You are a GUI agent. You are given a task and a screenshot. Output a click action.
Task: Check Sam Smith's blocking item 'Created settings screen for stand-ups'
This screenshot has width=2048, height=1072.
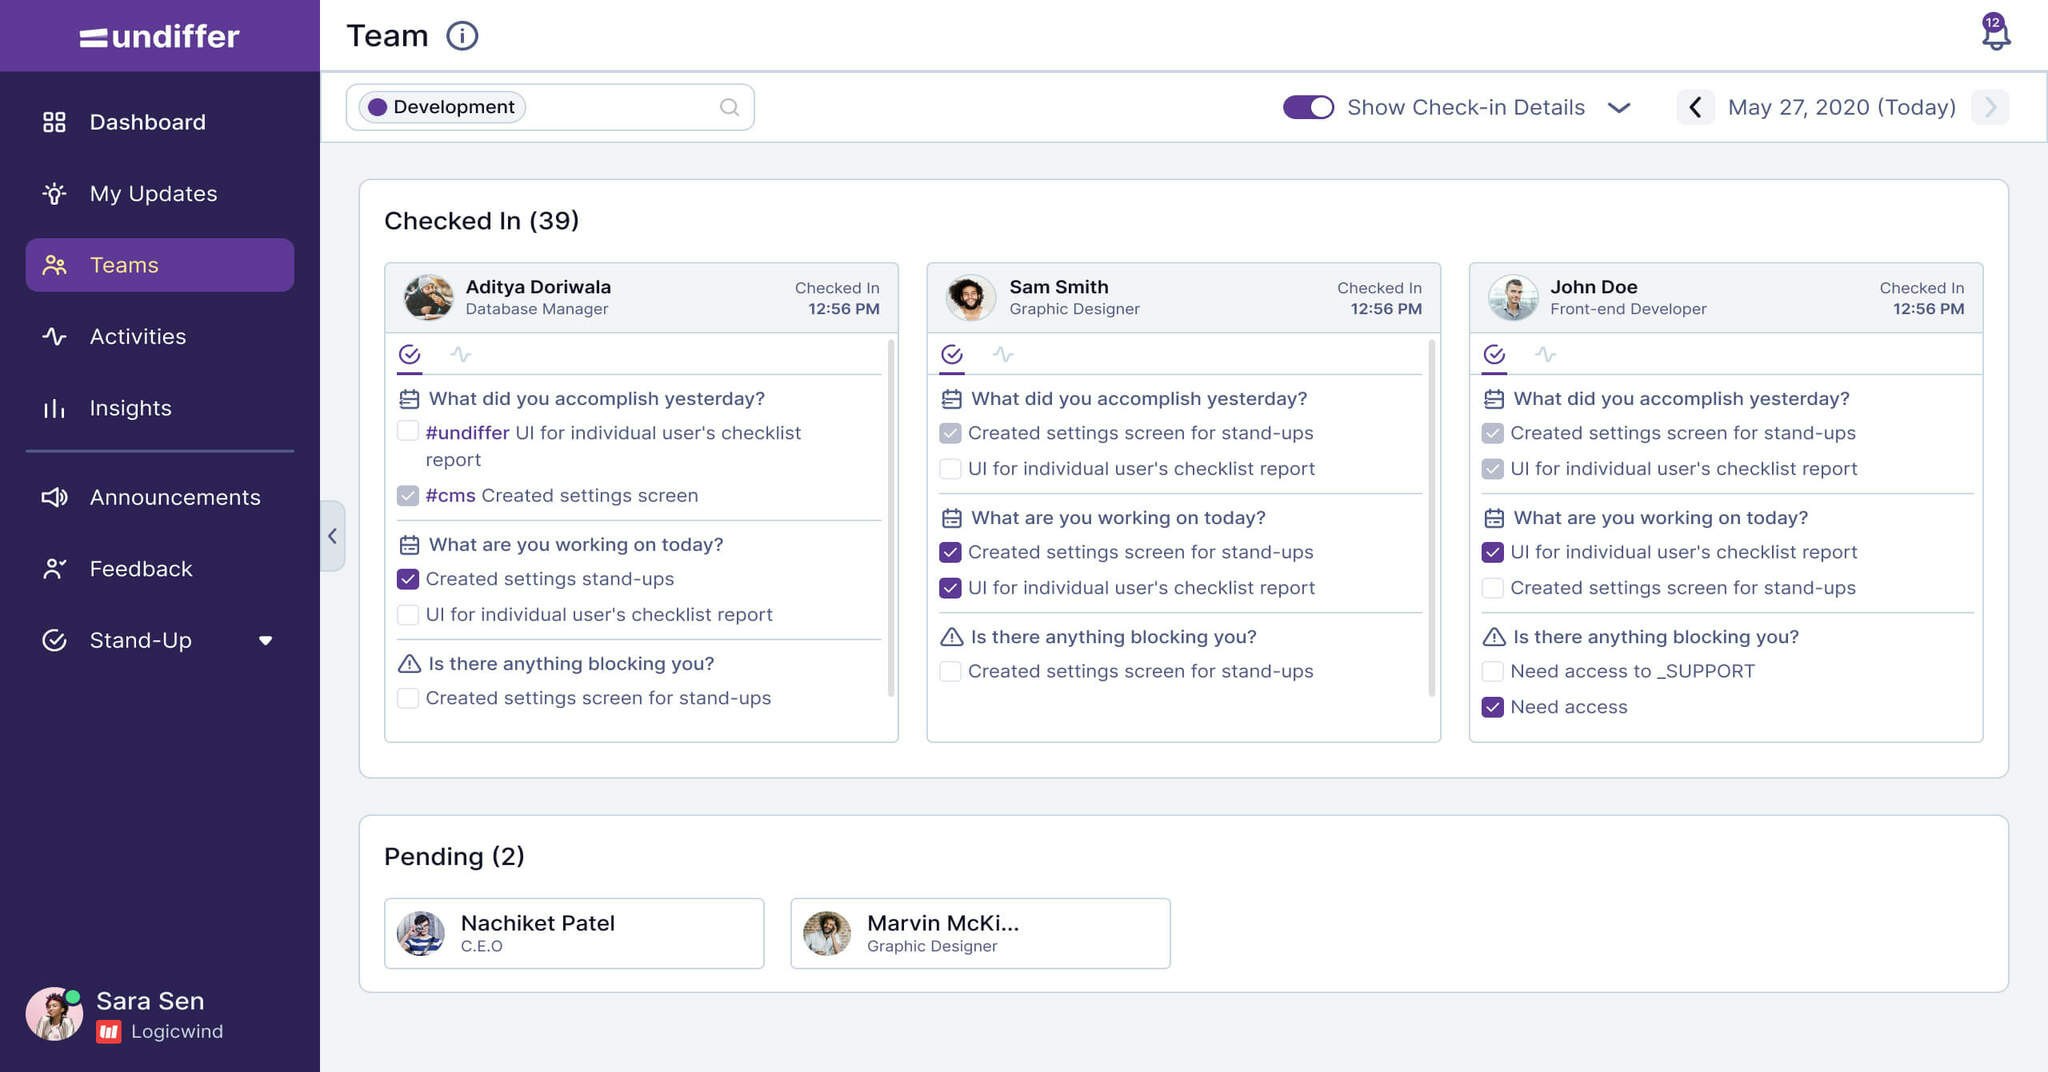[950, 671]
